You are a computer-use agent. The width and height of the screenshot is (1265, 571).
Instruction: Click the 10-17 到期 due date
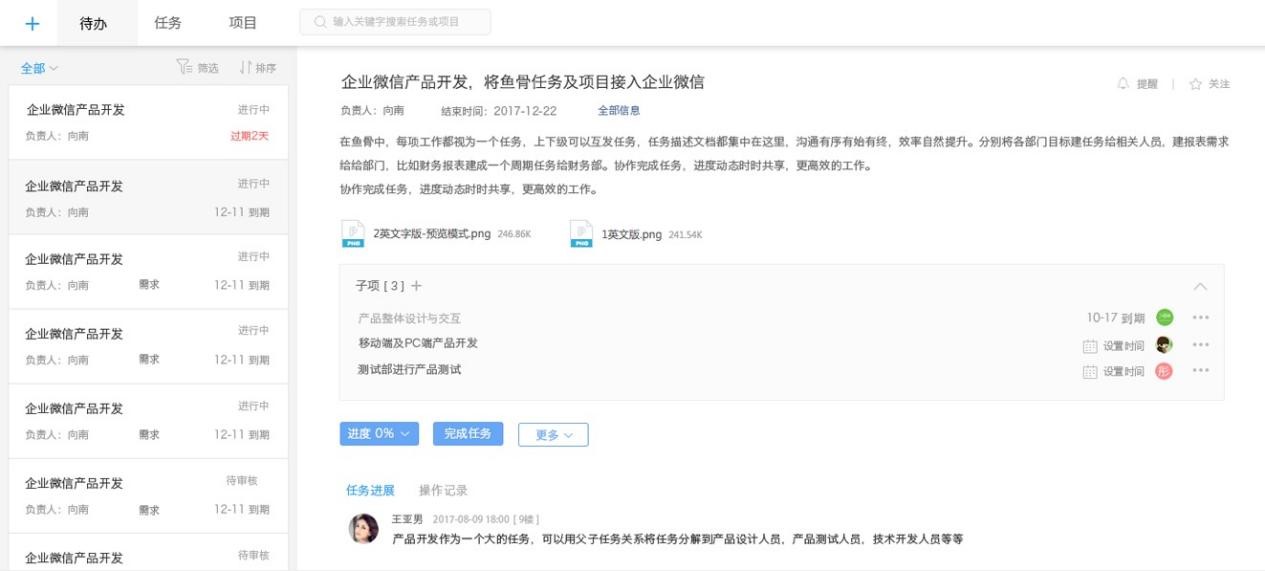pos(1116,318)
